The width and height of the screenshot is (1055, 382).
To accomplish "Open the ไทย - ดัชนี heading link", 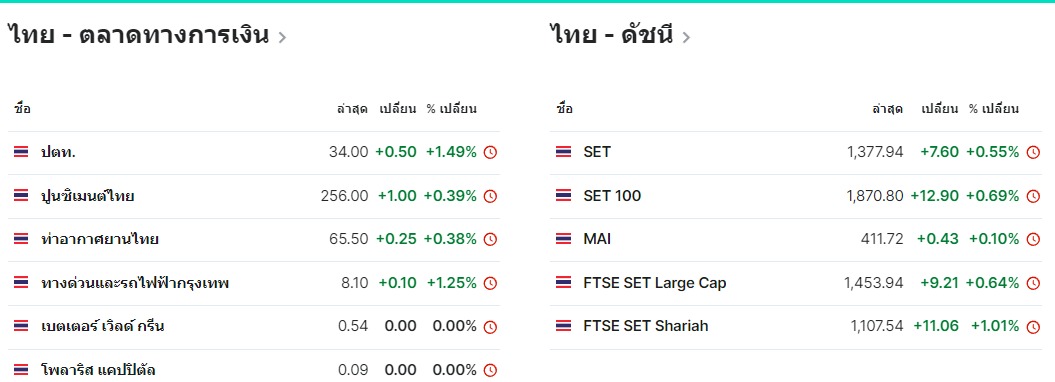I will (611, 34).
